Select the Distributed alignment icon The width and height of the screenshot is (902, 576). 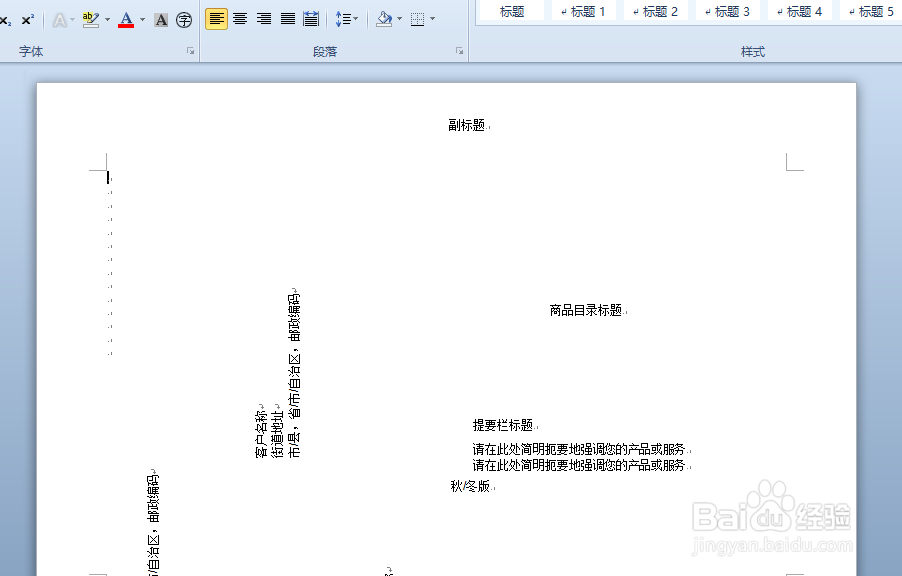pos(309,18)
